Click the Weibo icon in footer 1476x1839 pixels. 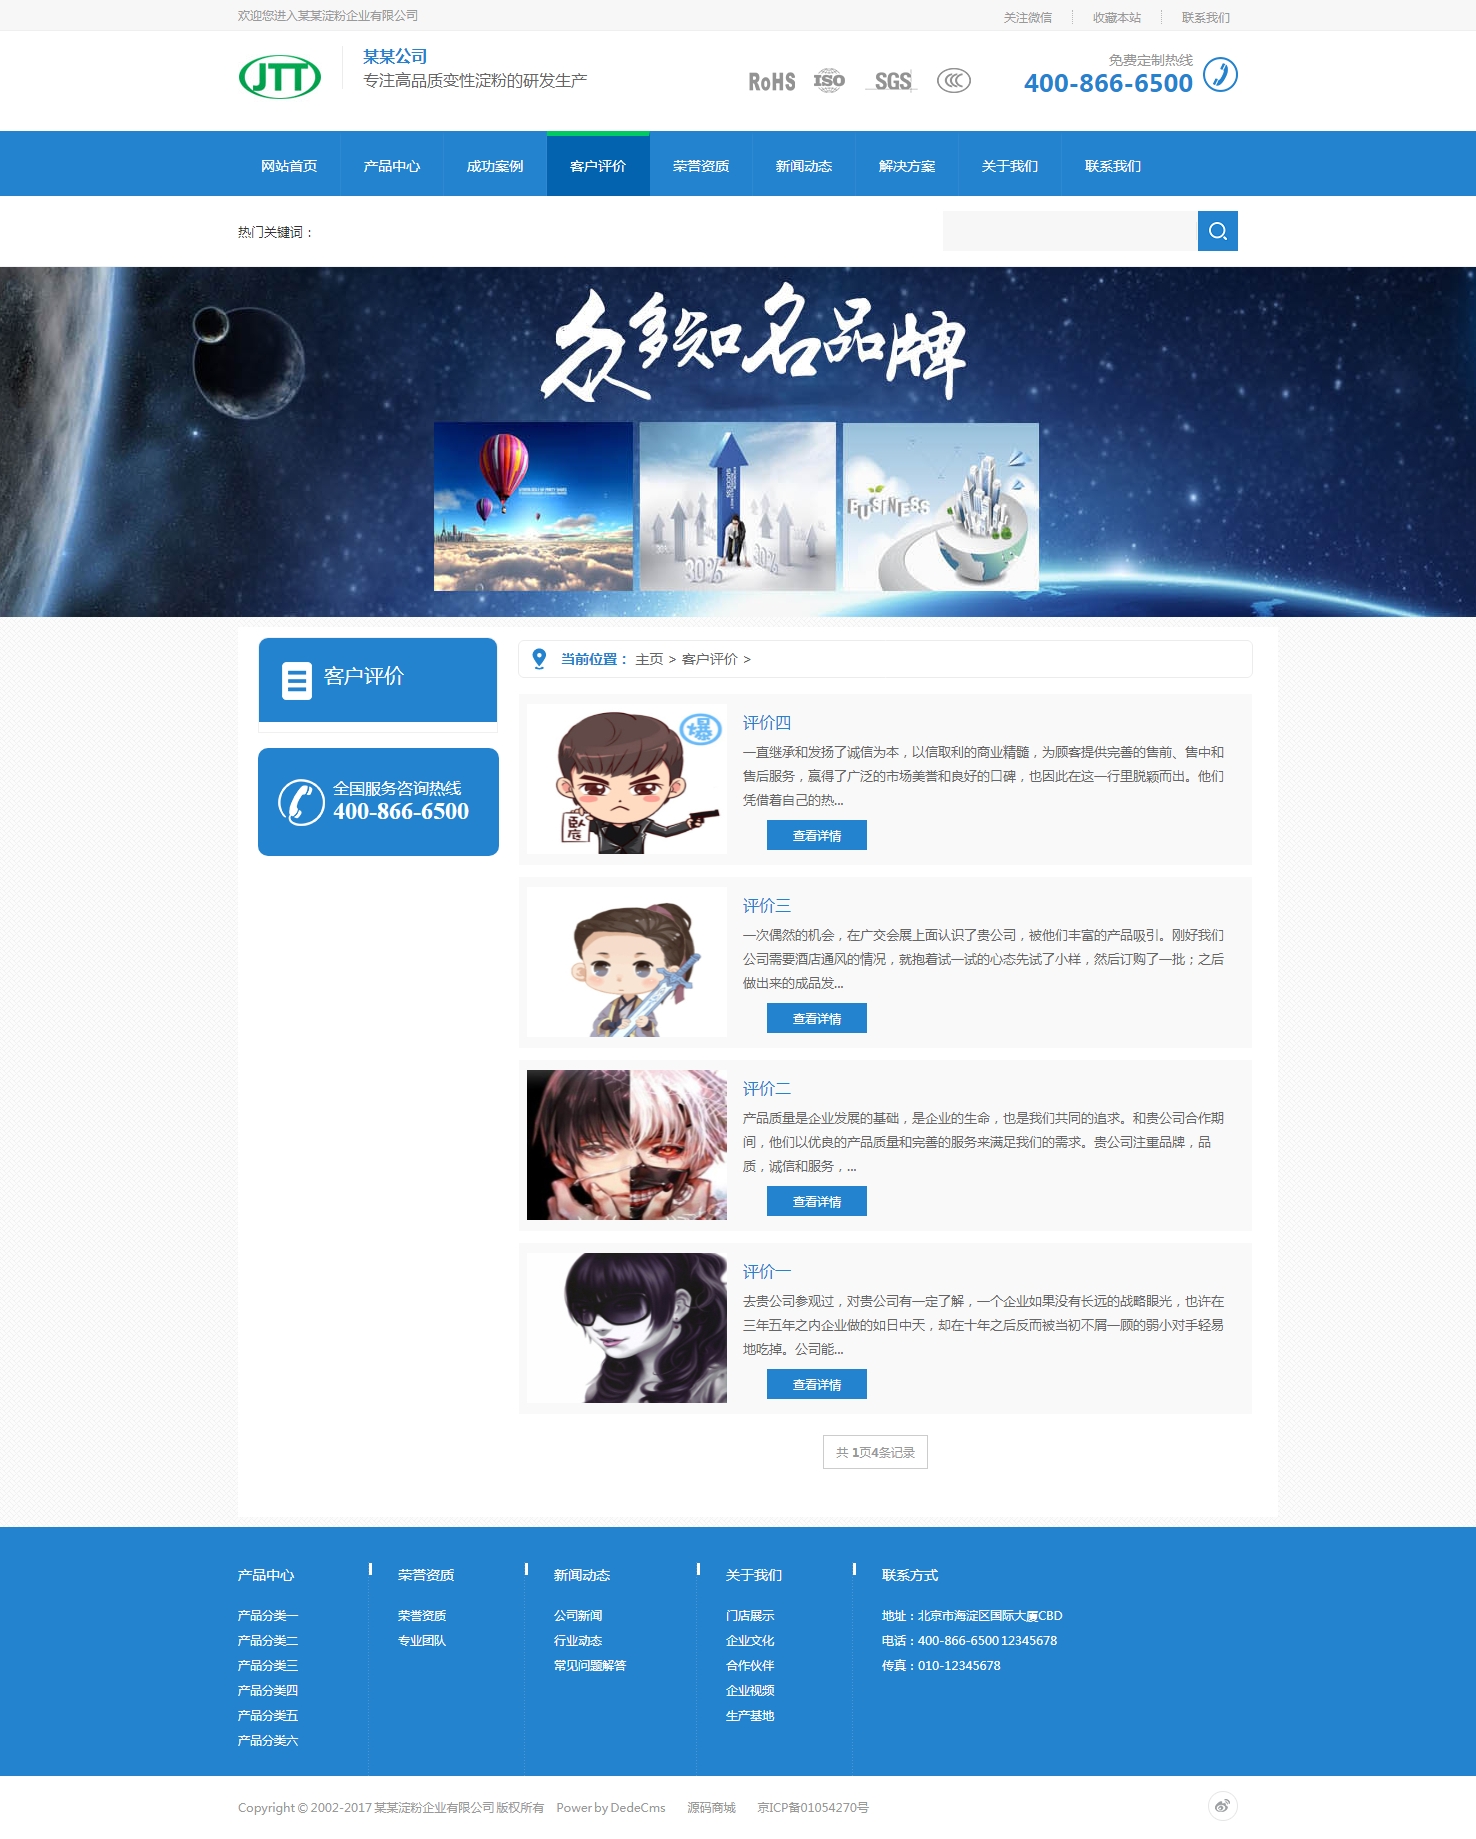pos(1222,1805)
